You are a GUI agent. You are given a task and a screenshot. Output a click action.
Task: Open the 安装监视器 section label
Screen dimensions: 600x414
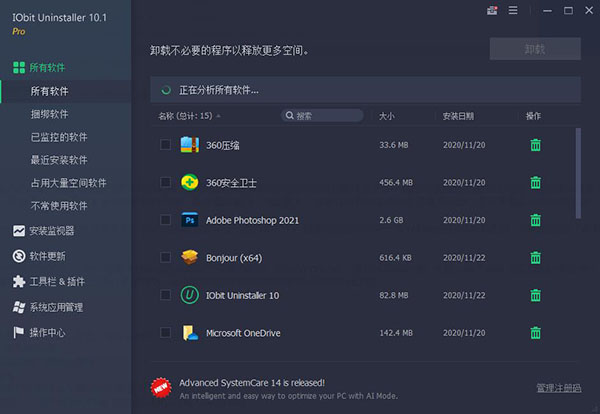pos(52,231)
